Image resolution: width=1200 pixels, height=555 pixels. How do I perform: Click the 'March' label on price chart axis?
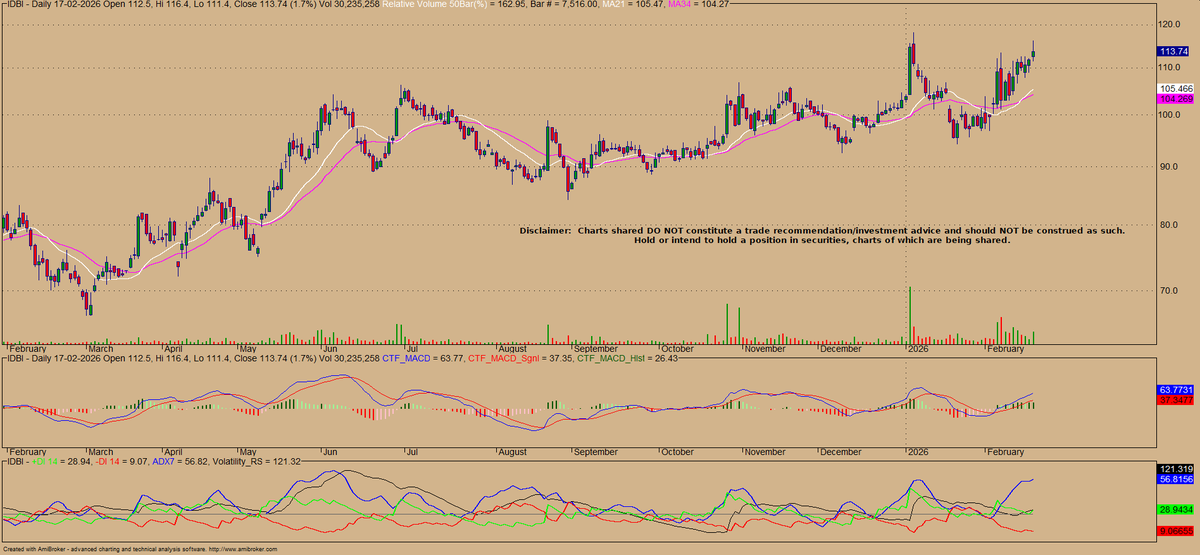click(101, 349)
